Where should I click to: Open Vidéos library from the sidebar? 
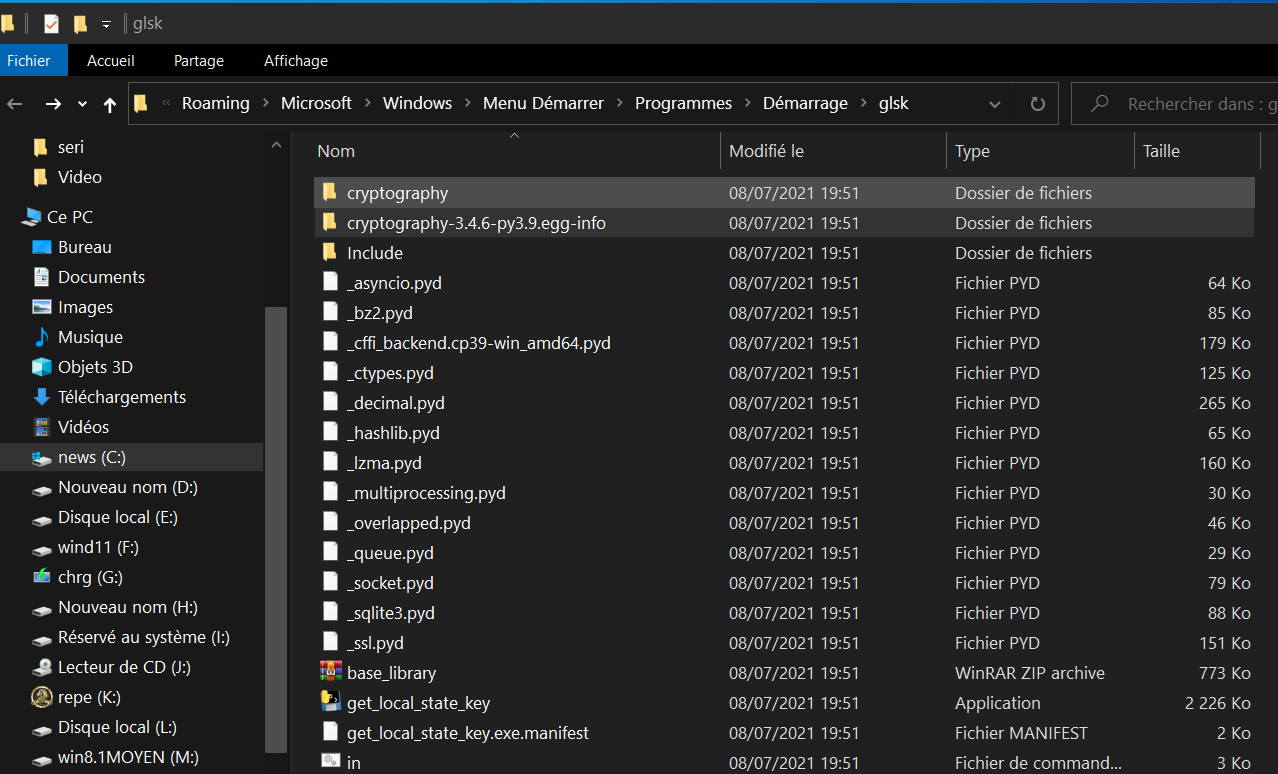pyautogui.click(x=83, y=427)
